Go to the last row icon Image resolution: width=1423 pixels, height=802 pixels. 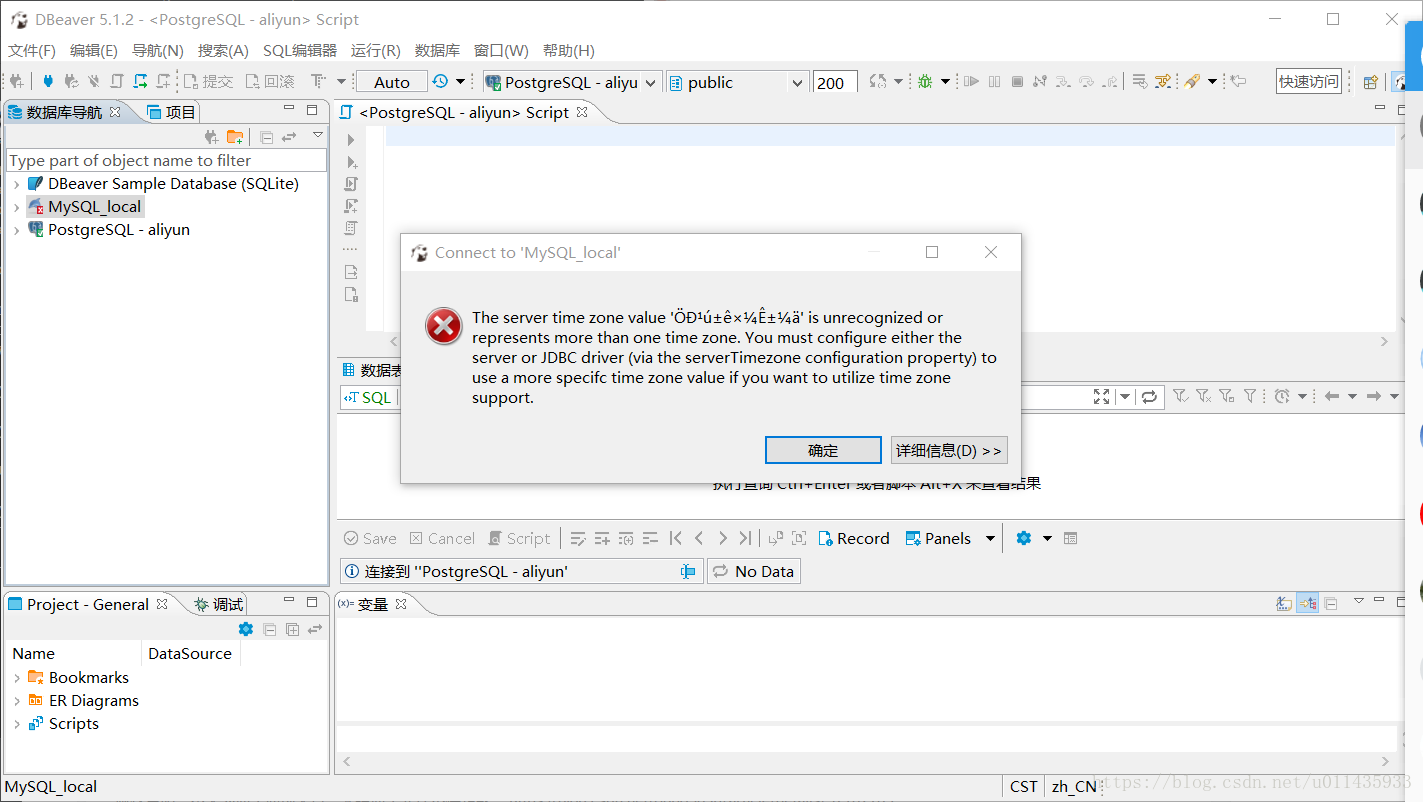pyautogui.click(x=746, y=538)
